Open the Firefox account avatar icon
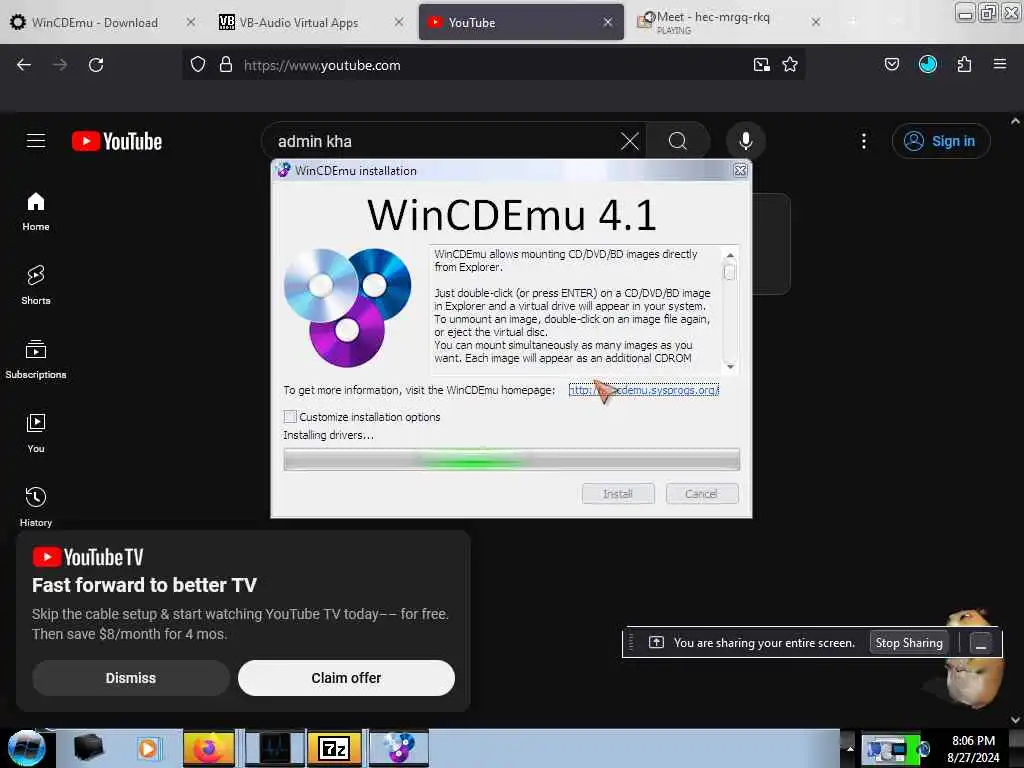The height and width of the screenshot is (768, 1024). [x=928, y=64]
